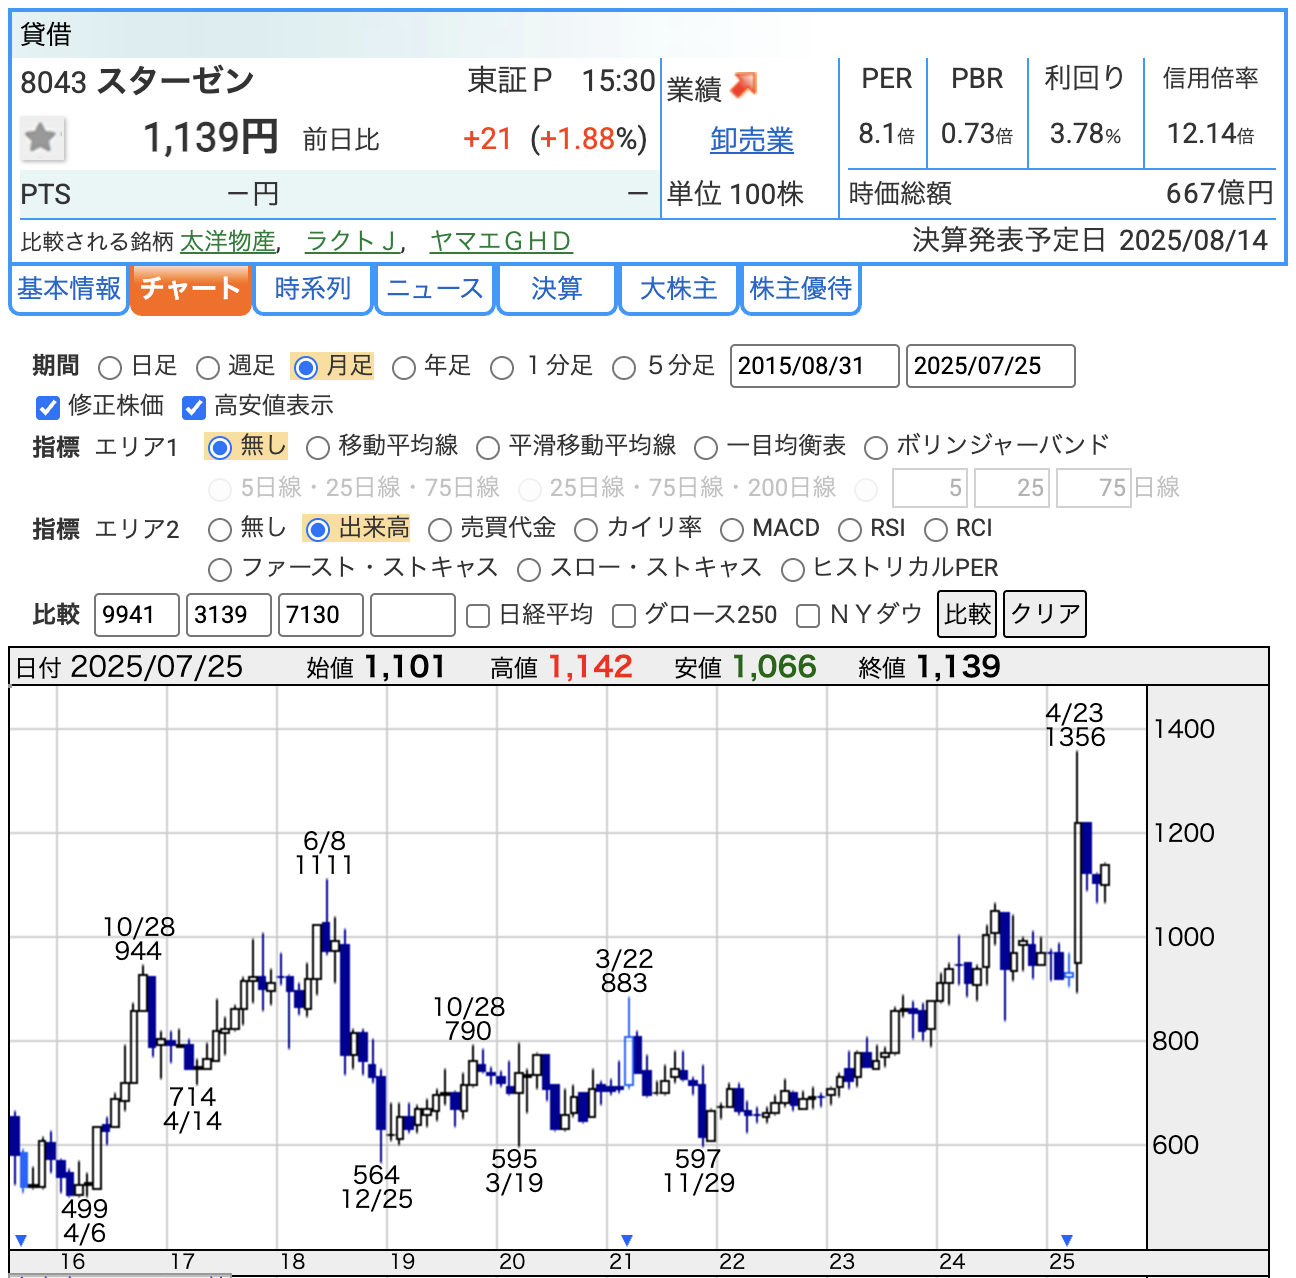Click the empty fourth comparison code field
This screenshot has height=1278, width=1296.
(x=413, y=614)
